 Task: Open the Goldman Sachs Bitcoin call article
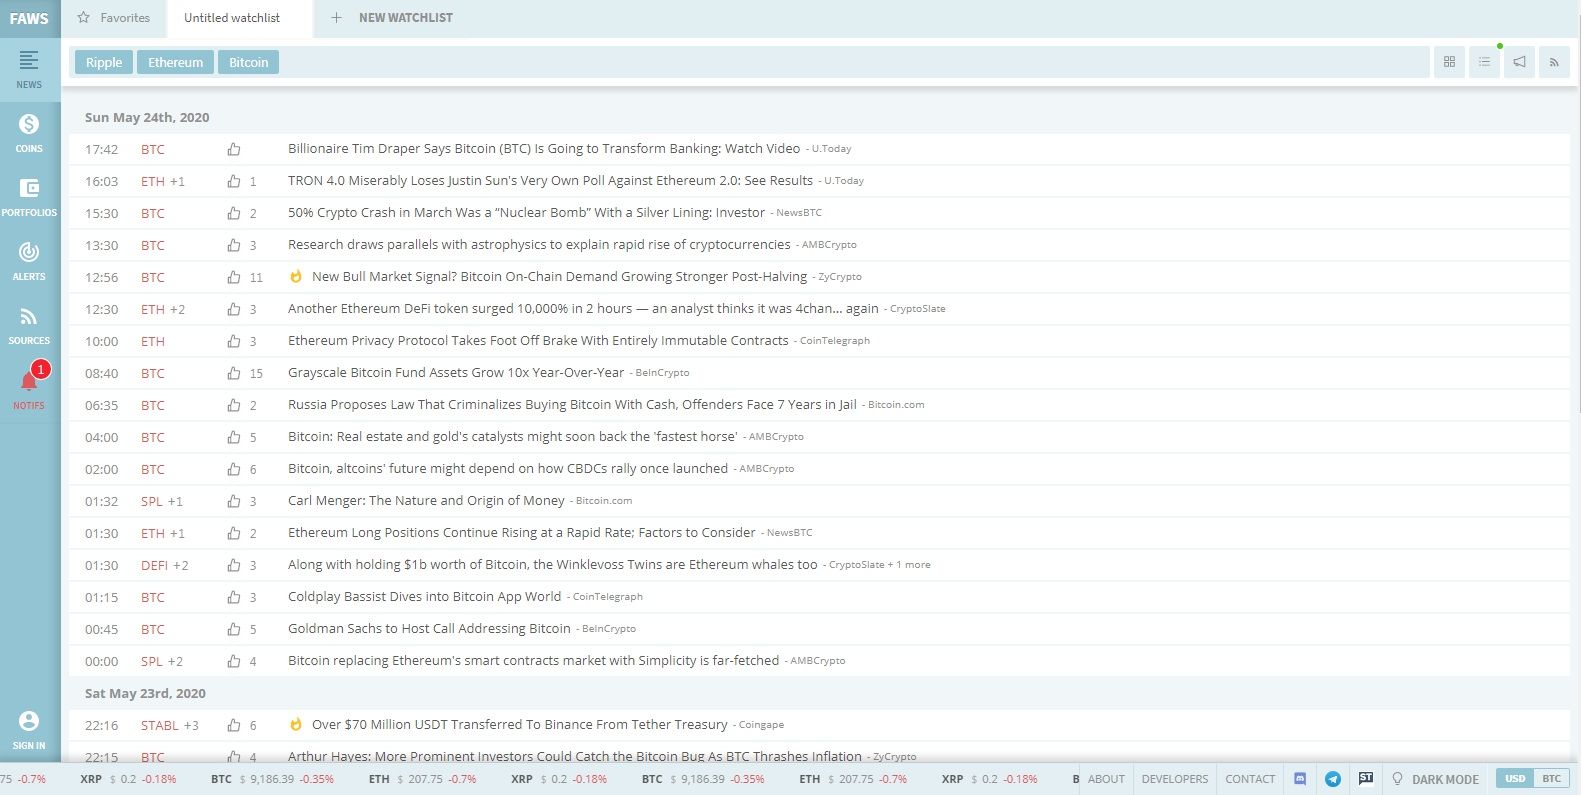pos(429,629)
